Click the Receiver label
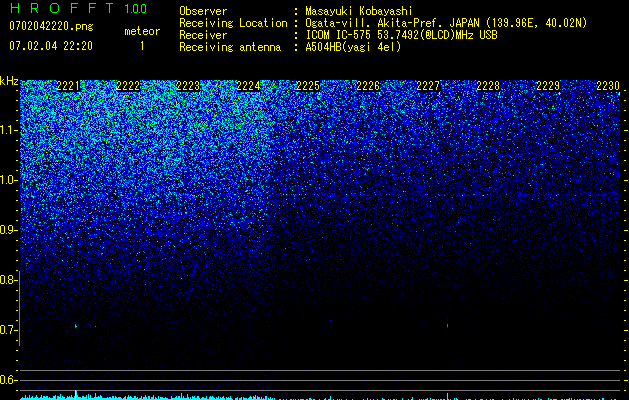Screen dimensions: 629x400 click(x=203, y=35)
